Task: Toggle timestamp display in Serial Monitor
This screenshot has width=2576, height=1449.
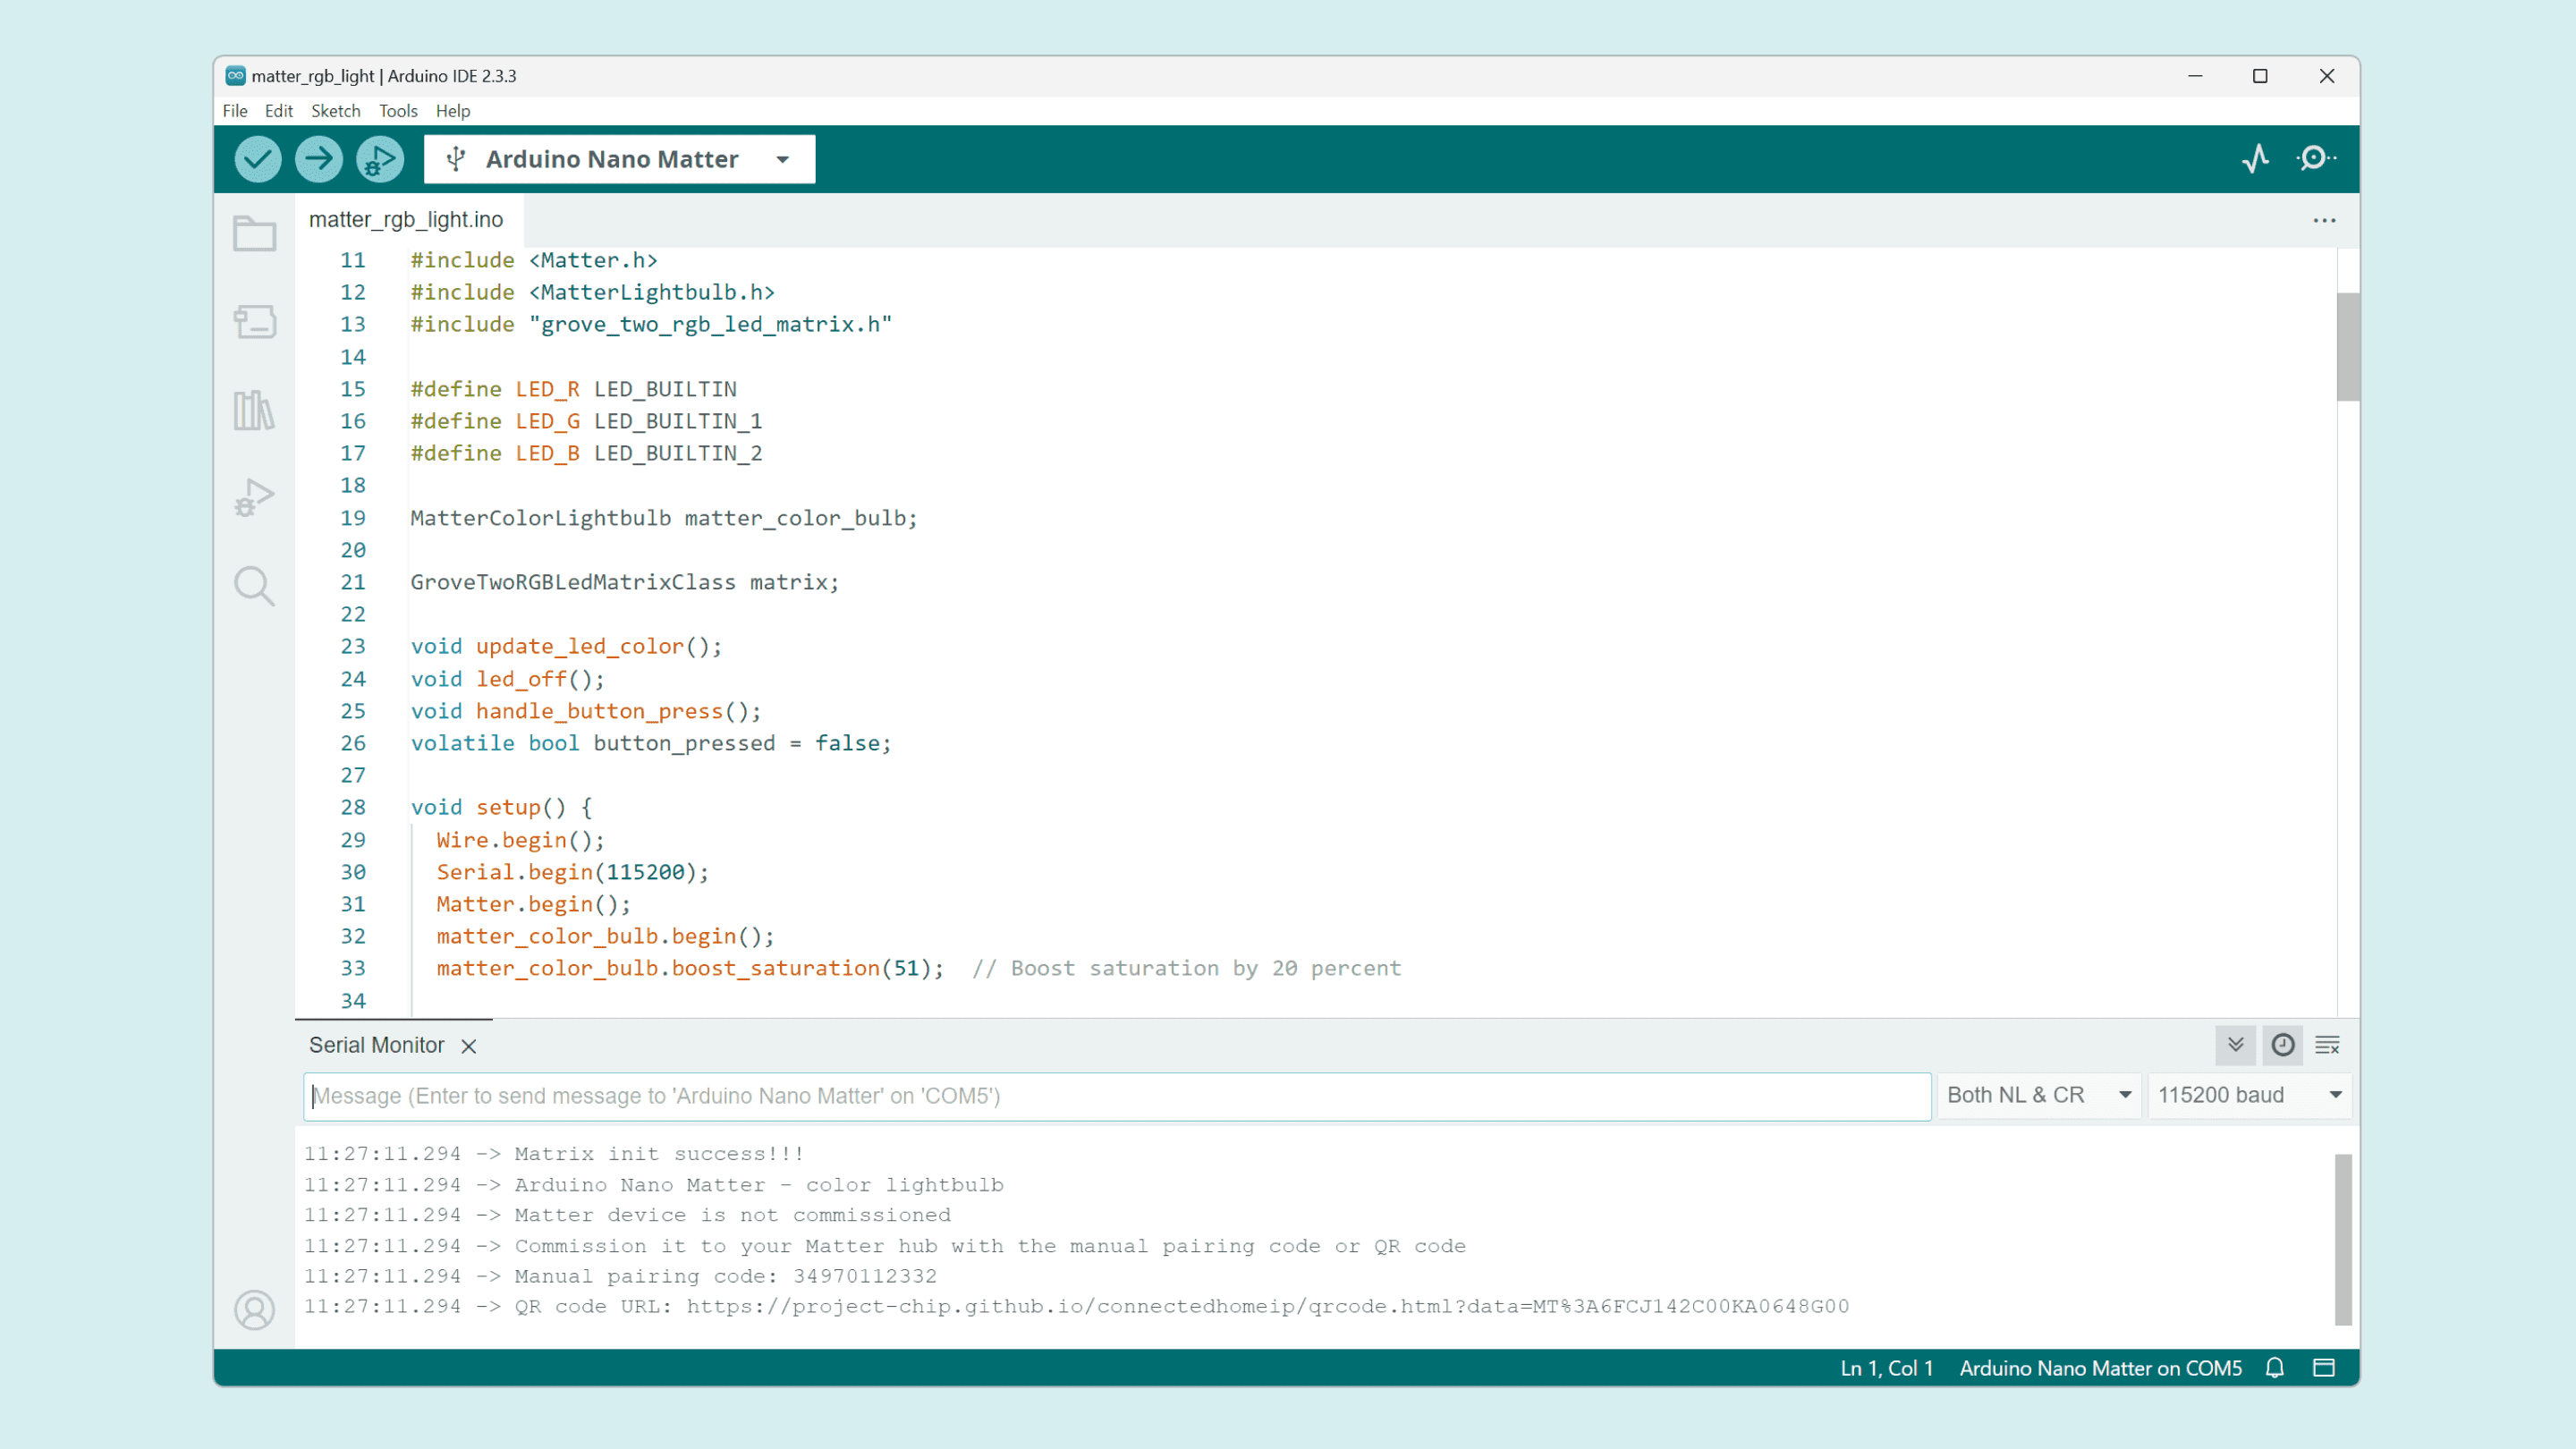Action: click(2283, 1045)
